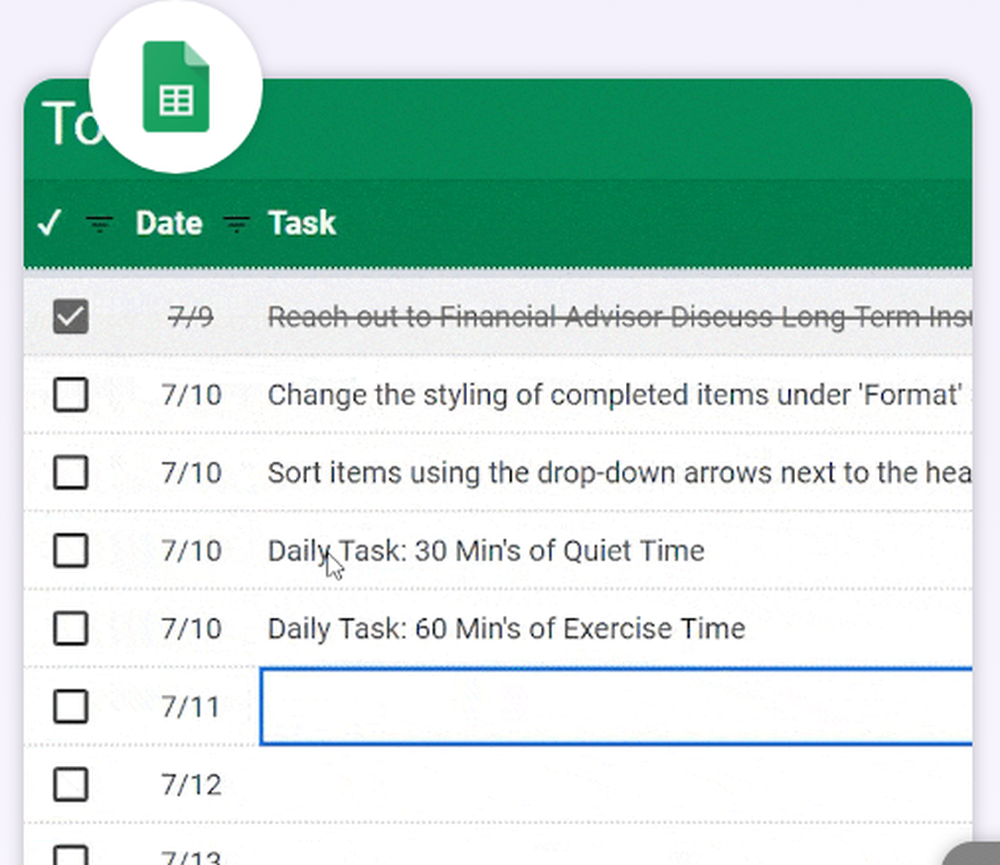1000x865 pixels.
Task: Check the box for 'Change the styling' task
Action: pos(70,395)
